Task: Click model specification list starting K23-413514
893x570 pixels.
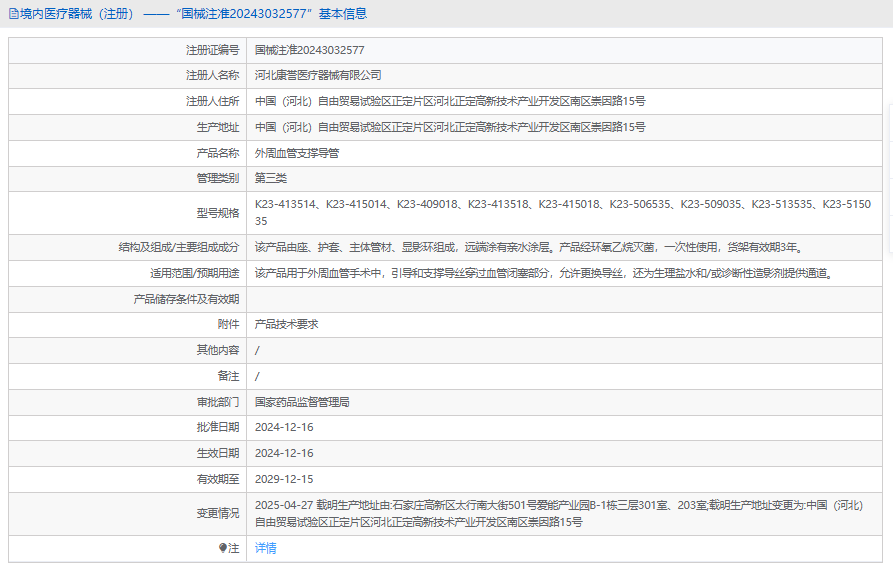Action: click(x=563, y=212)
